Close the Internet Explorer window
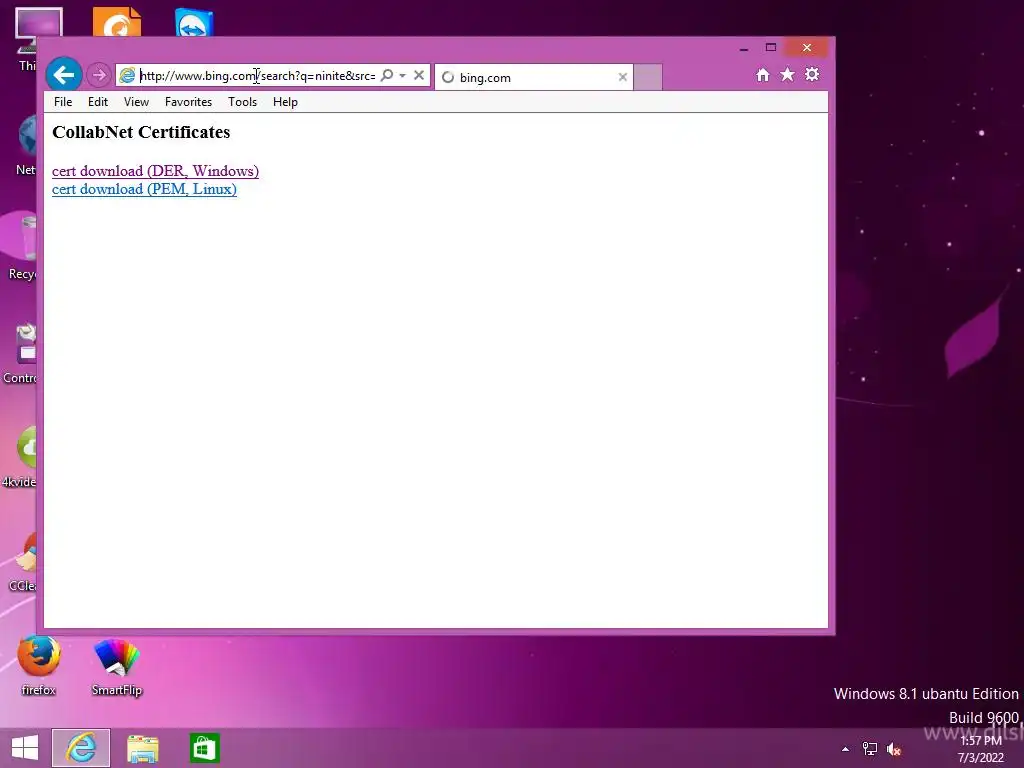This screenshot has width=1024, height=768. click(807, 48)
